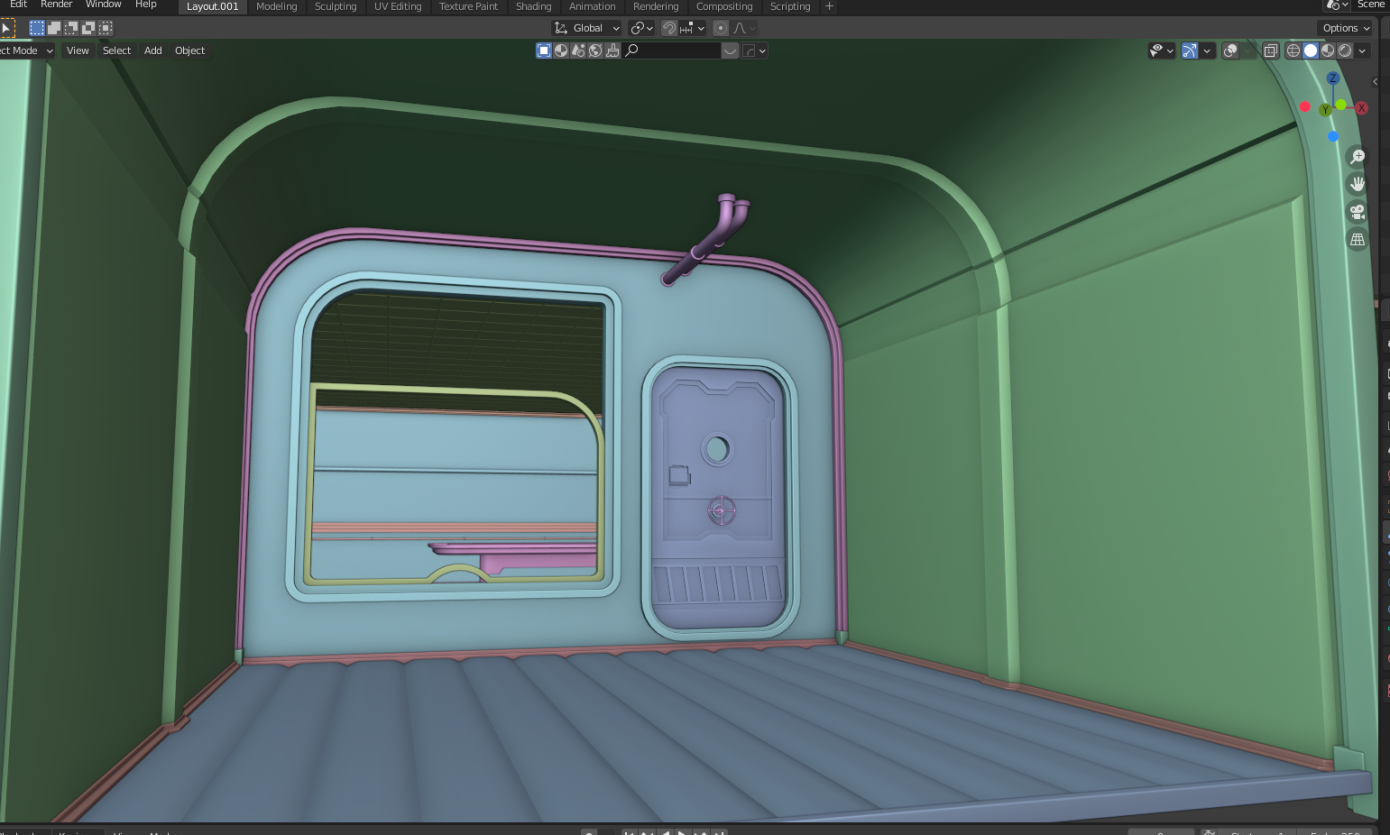Toggle X-Ray view button
The height and width of the screenshot is (835, 1390).
click(1271, 51)
